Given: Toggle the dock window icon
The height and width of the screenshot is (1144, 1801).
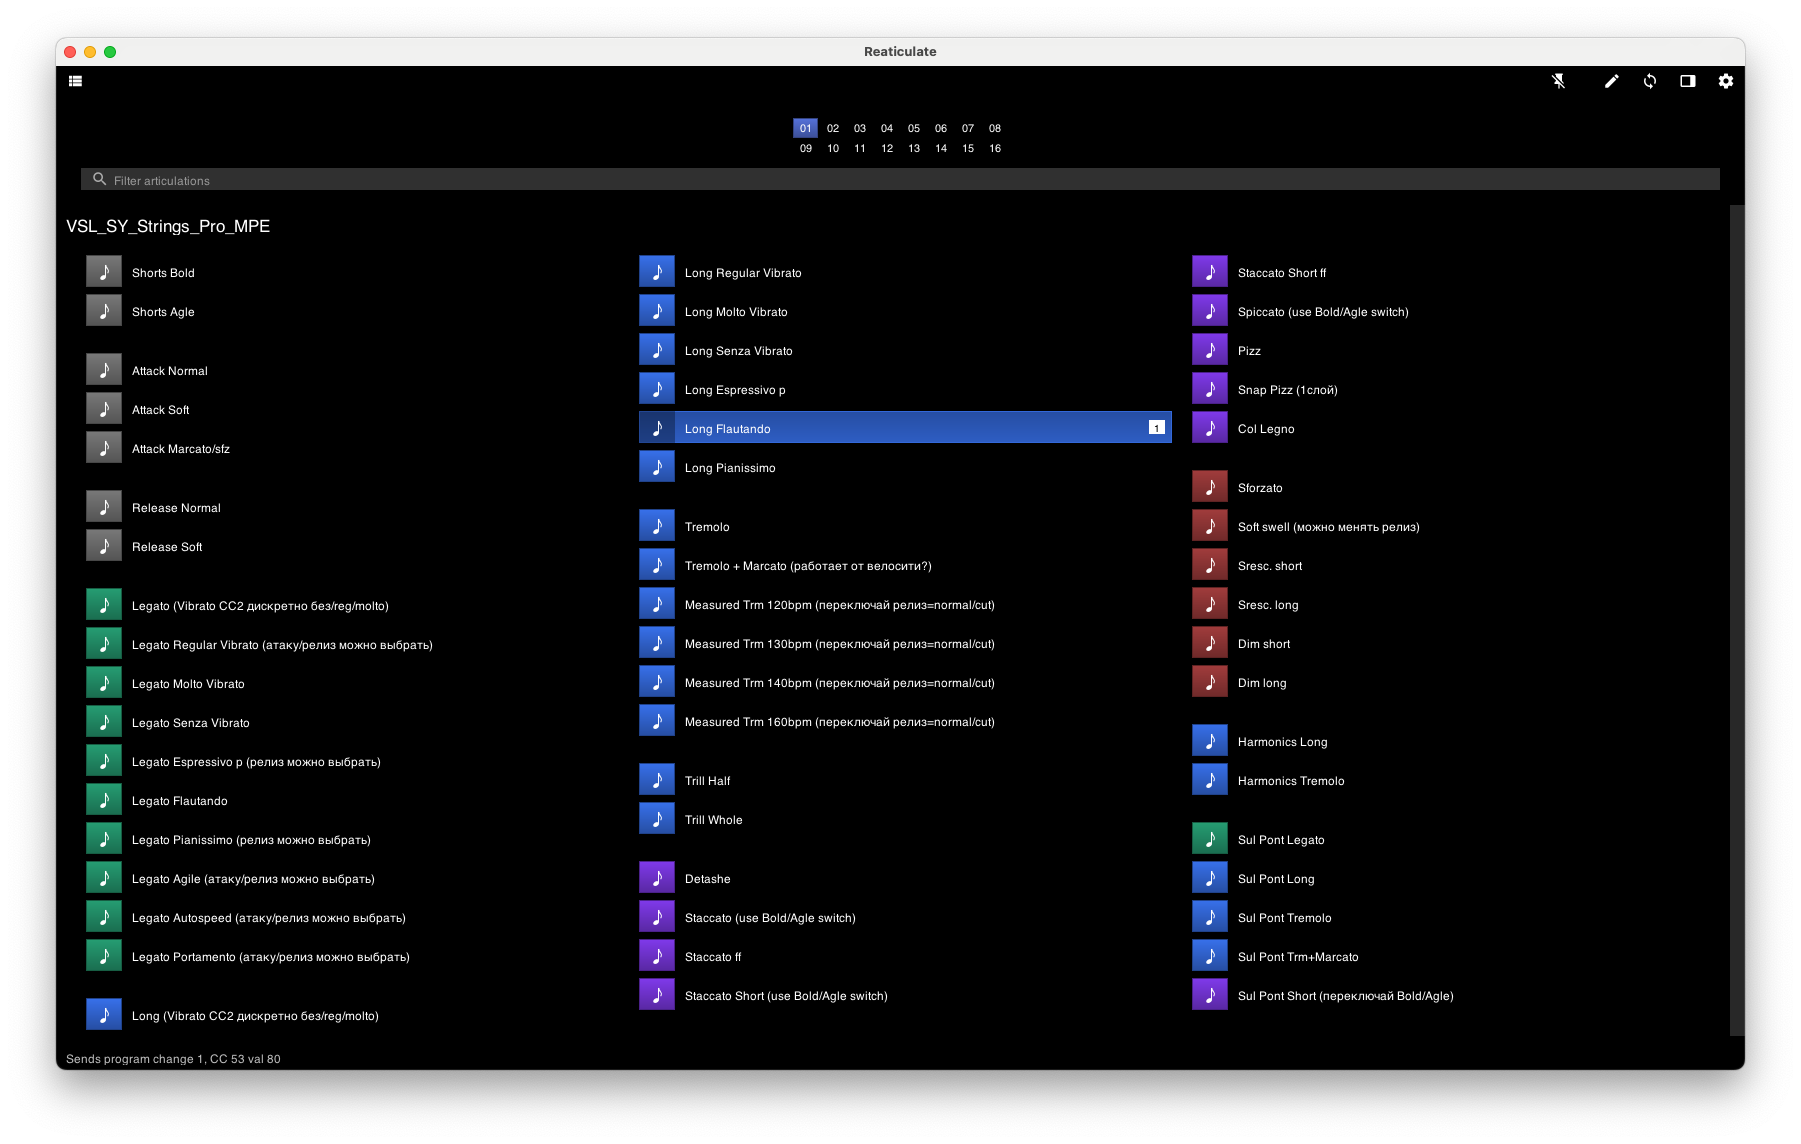Looking at the screenshot, I should point(1688,81).
